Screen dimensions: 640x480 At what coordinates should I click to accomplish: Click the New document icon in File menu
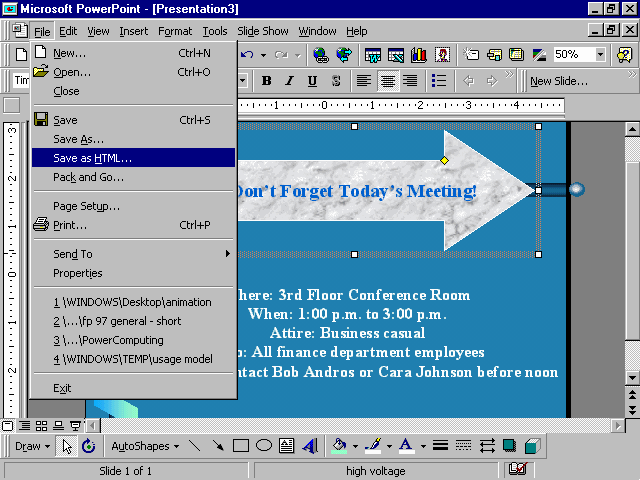[41, 52]
